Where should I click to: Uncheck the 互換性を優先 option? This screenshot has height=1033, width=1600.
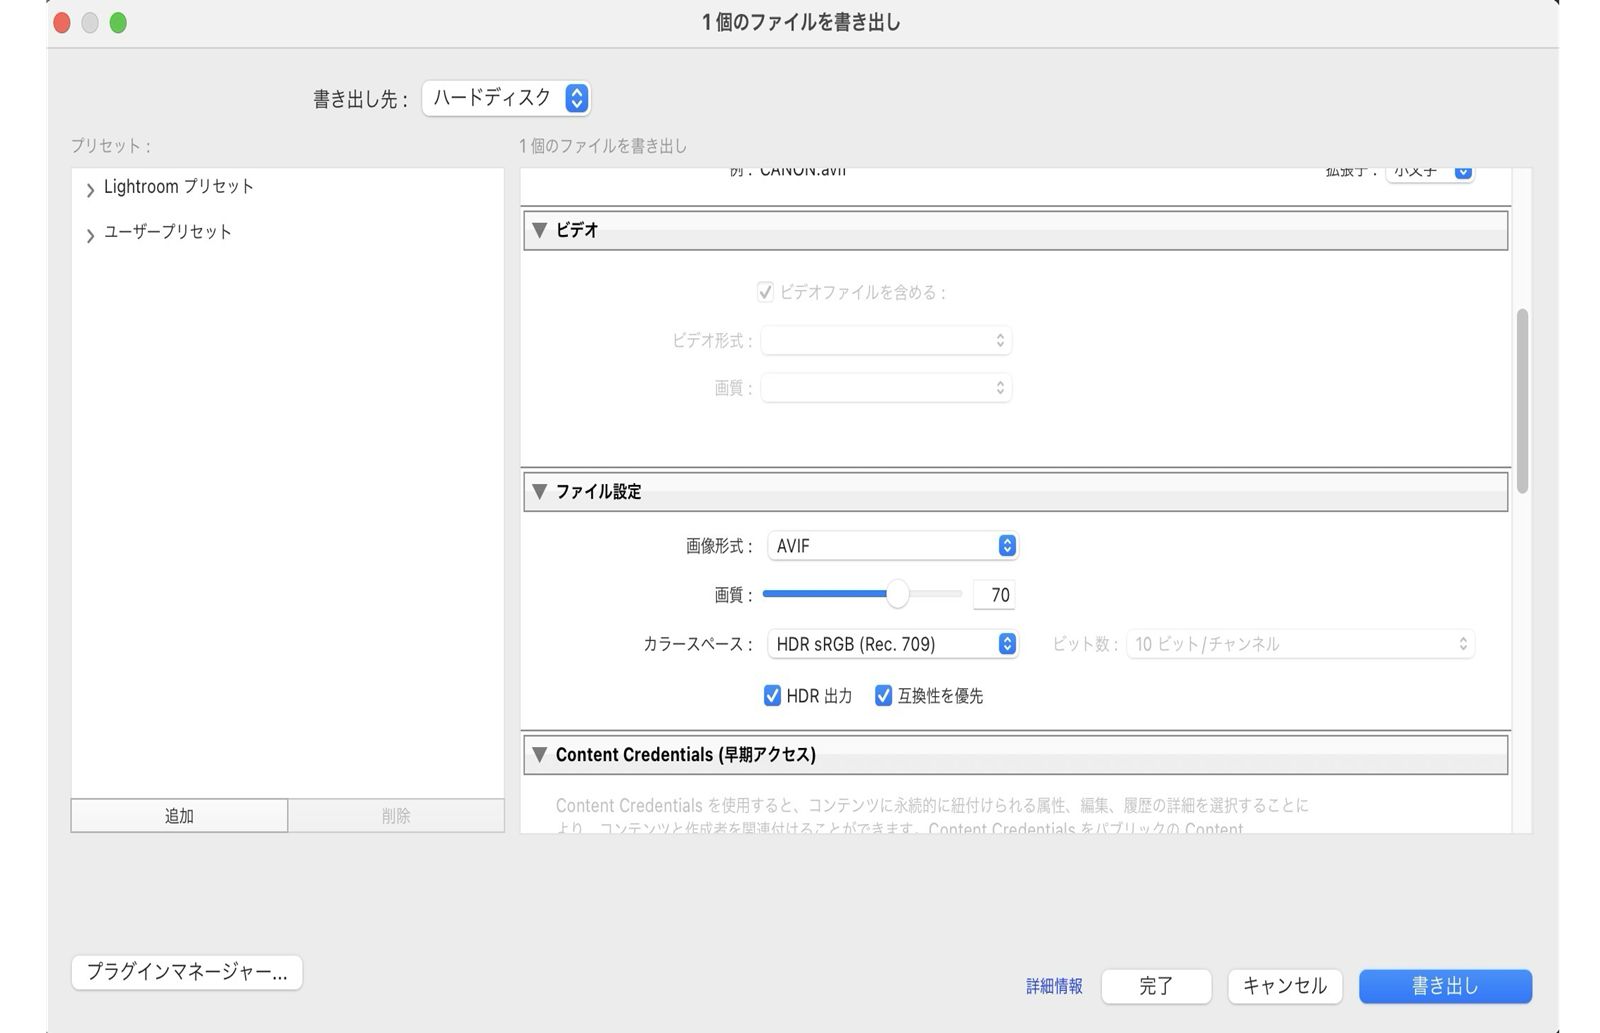coord(883,695)
